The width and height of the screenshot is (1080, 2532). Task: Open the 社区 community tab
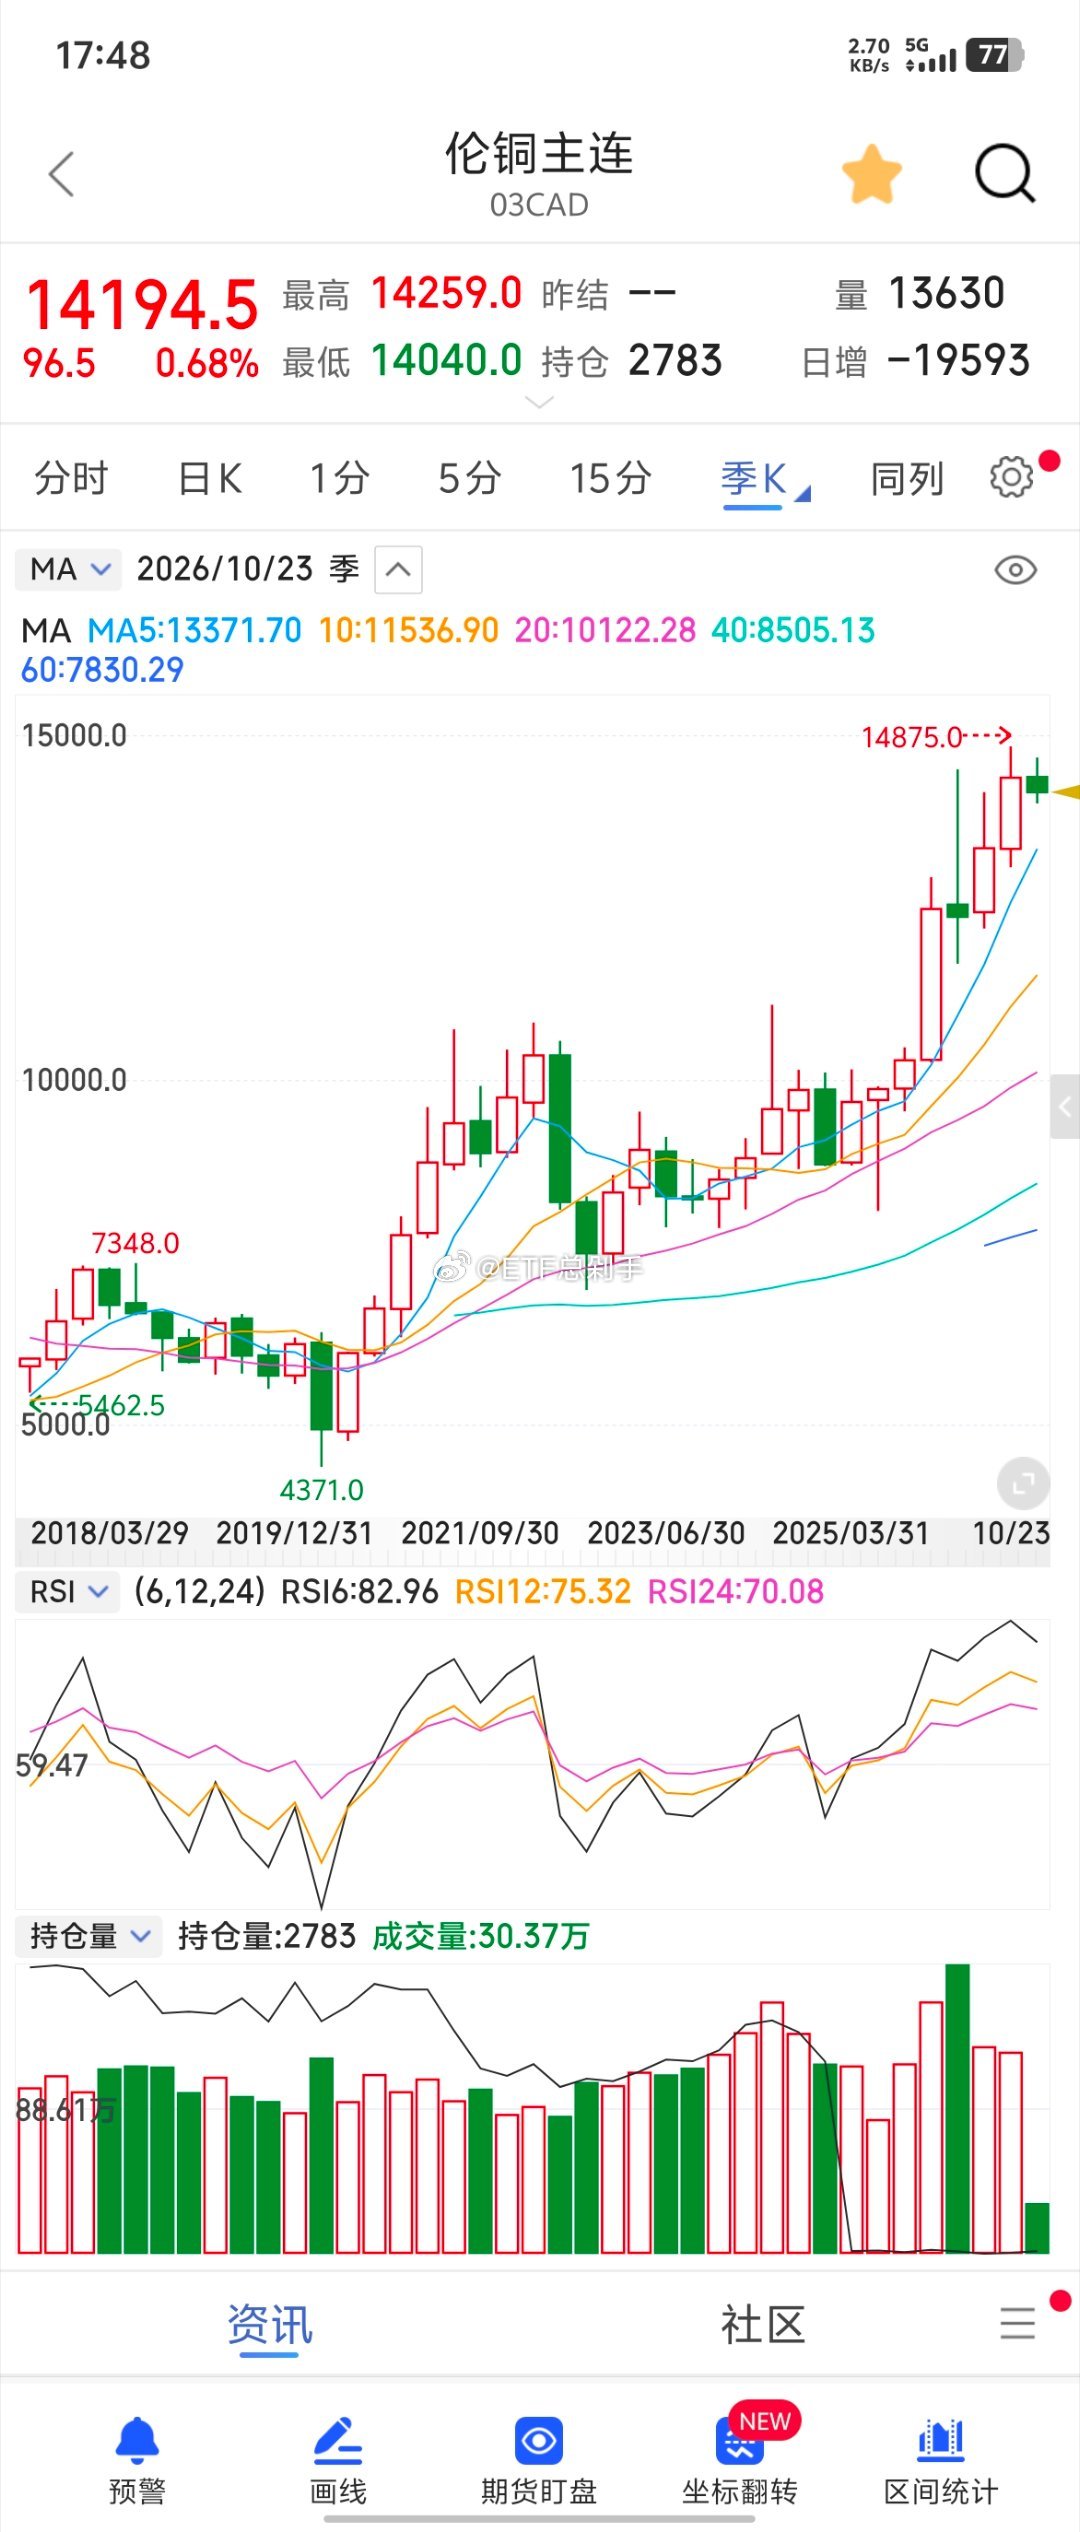tap(763, 2325)
